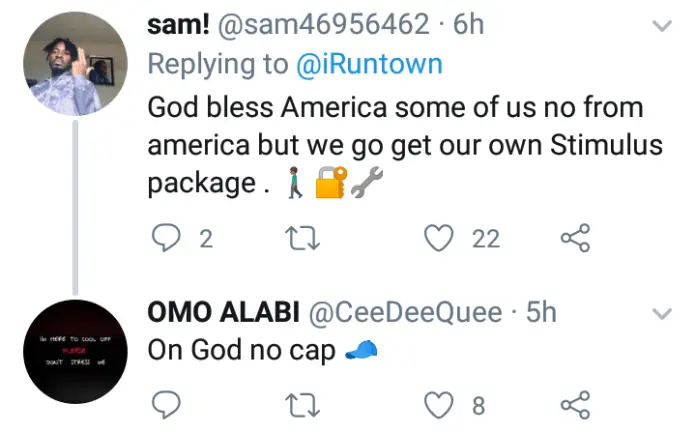Open the 6h timestamp on sam!'s tweet

pyautogui.click(x=468, y=24)
